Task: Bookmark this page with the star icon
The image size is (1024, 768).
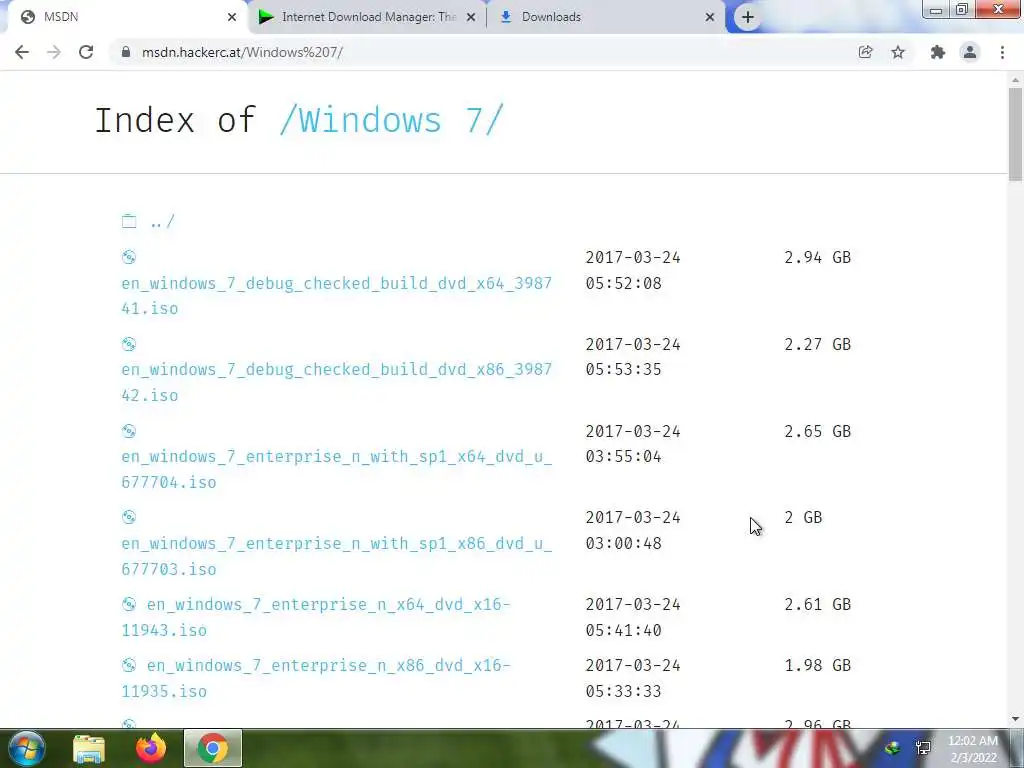Action: (x=898, y=52)
